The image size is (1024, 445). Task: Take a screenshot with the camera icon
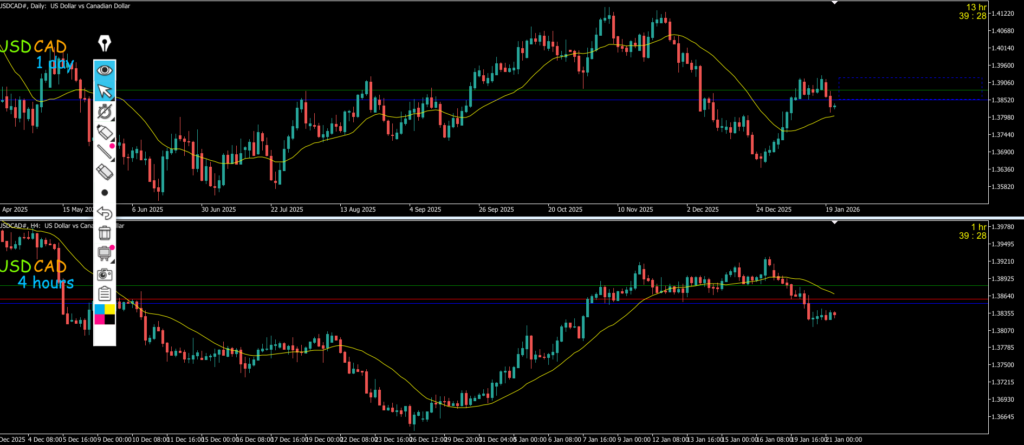104,272
